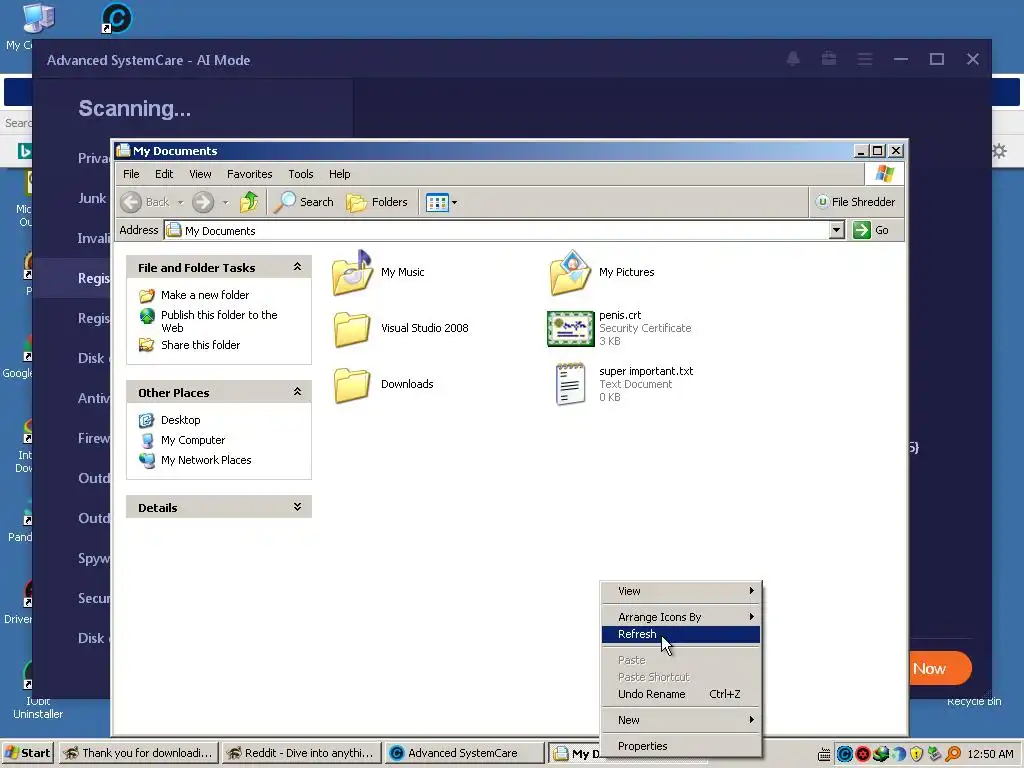Open the Tools menu
The width and height of the screenshot is (1024, 768).
[x=300, y=174]
